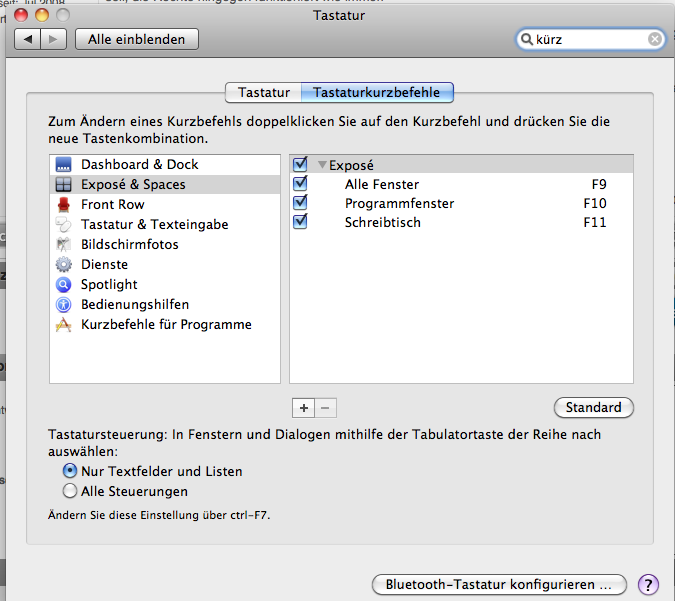This screenshot has height=601, width=675.
Task: Click the Tastatur & Texteingabe icon
Action: tap(64, 225)
